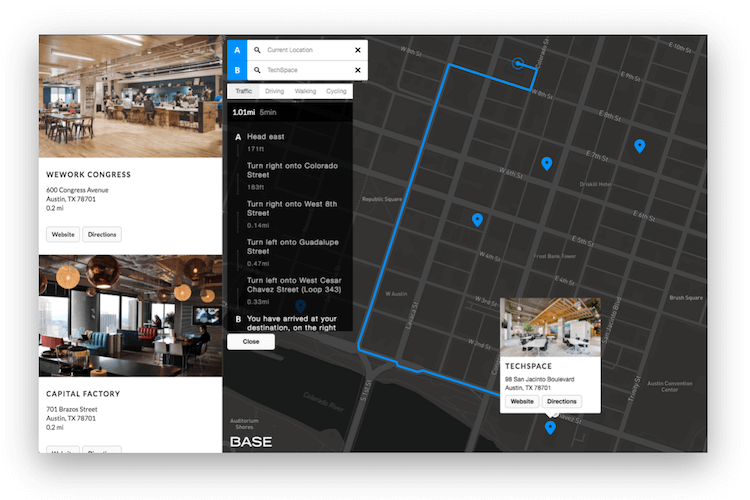Select the map pin above W 4th St
The width and height of the screenshot is (750, 500).
tap(477, 220)
